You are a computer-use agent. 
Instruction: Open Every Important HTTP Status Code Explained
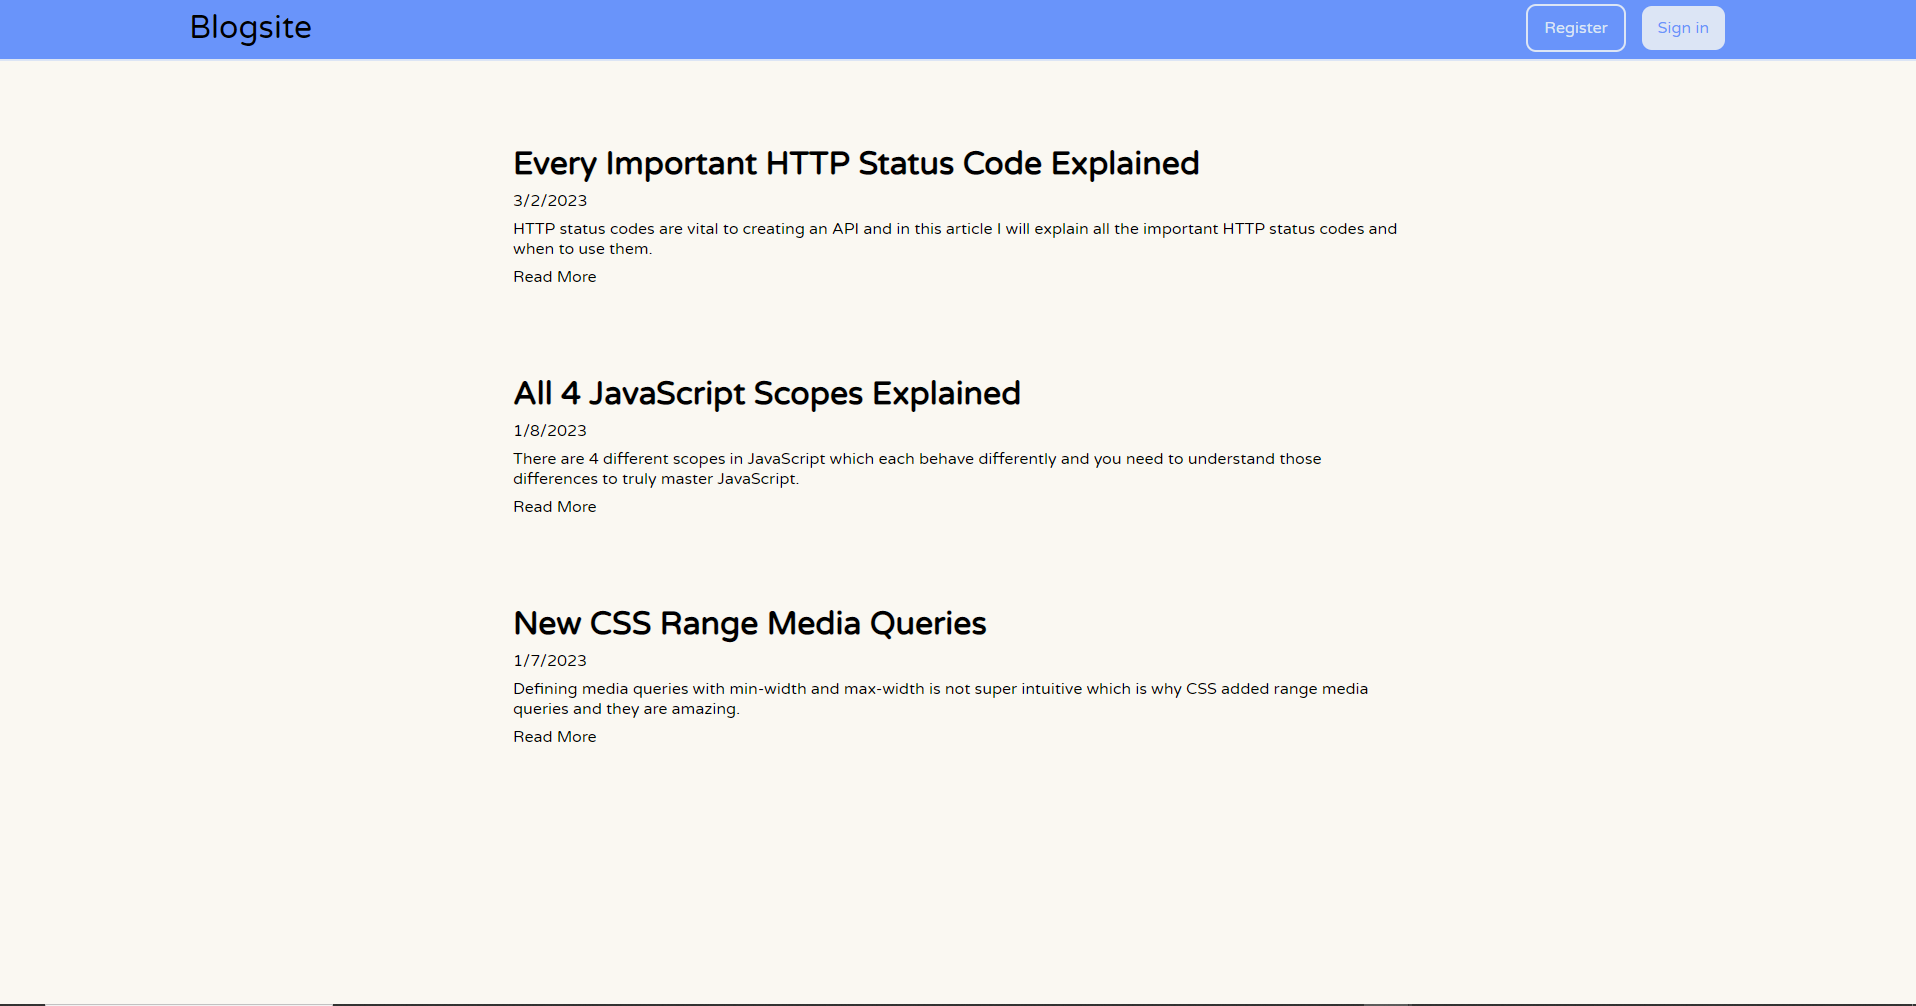pos(856,164)
